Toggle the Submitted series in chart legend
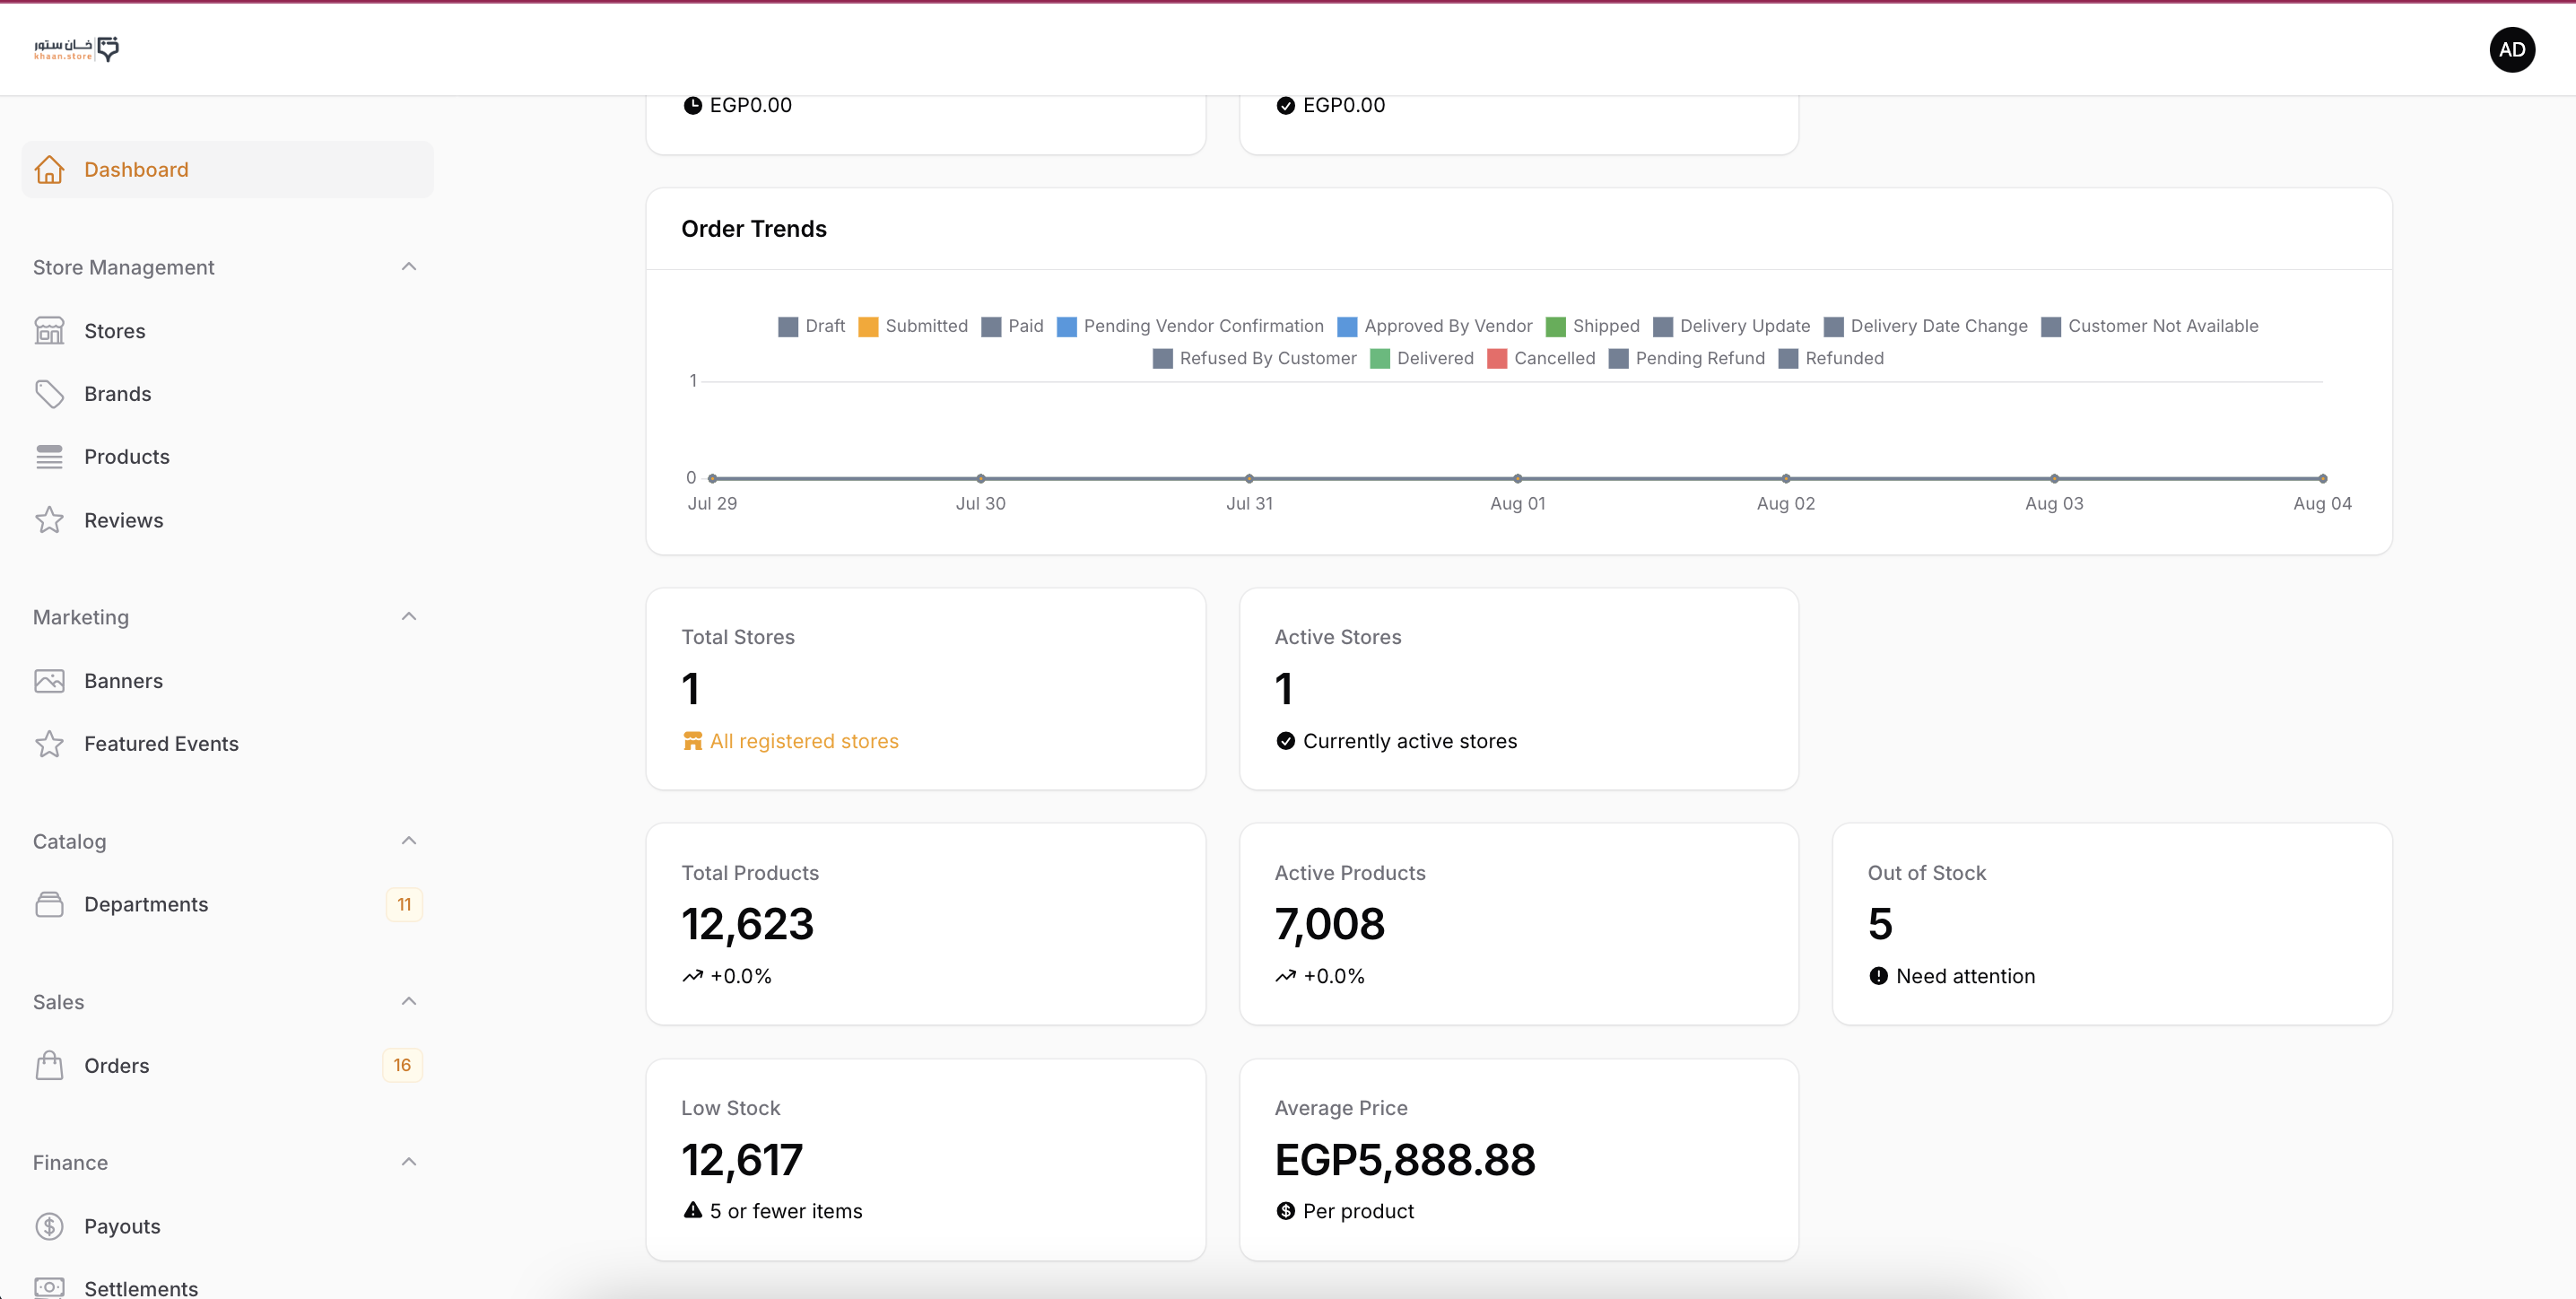The width and height of the screenshot is (2576, 1299). coord(912,326)
